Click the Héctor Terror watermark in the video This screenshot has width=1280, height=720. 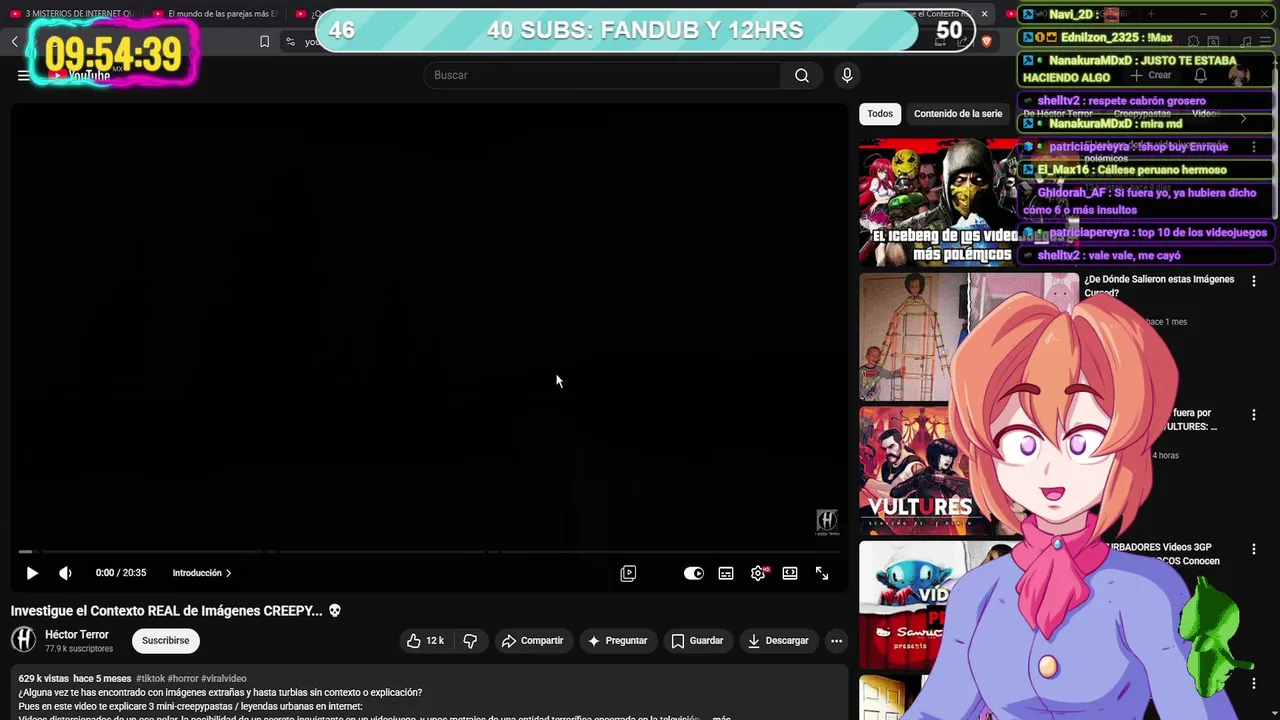tap(827, 521)
